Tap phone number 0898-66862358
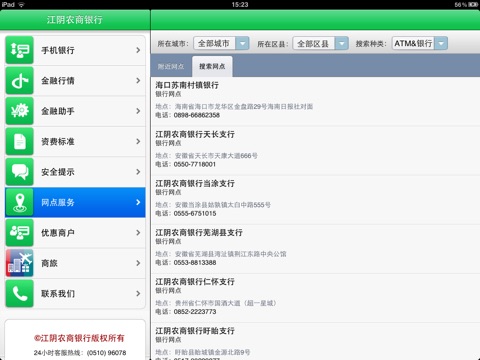 (x=197, y=115)
